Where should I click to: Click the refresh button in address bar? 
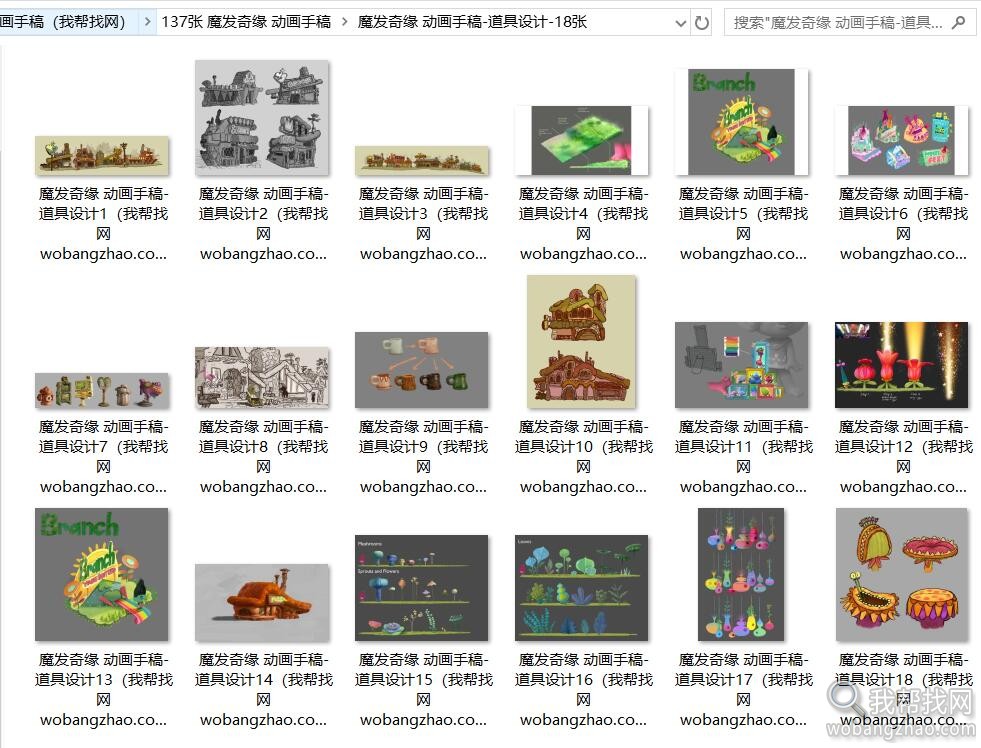[702, 23]
